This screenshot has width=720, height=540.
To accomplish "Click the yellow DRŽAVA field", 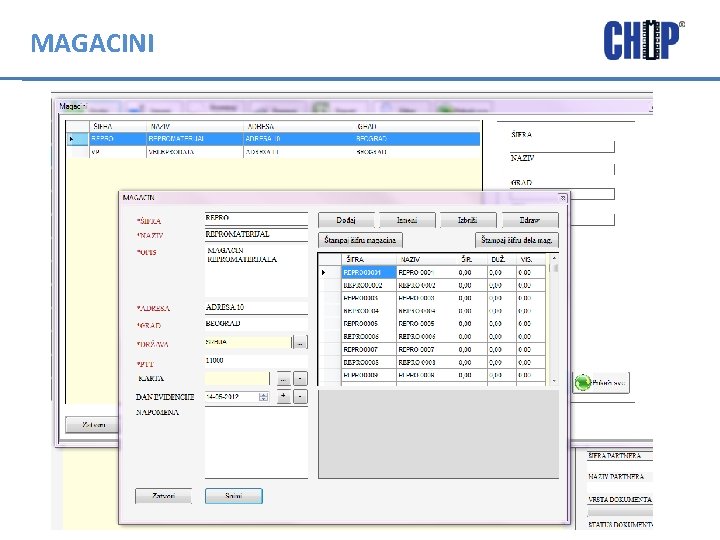I will point(248,342).
